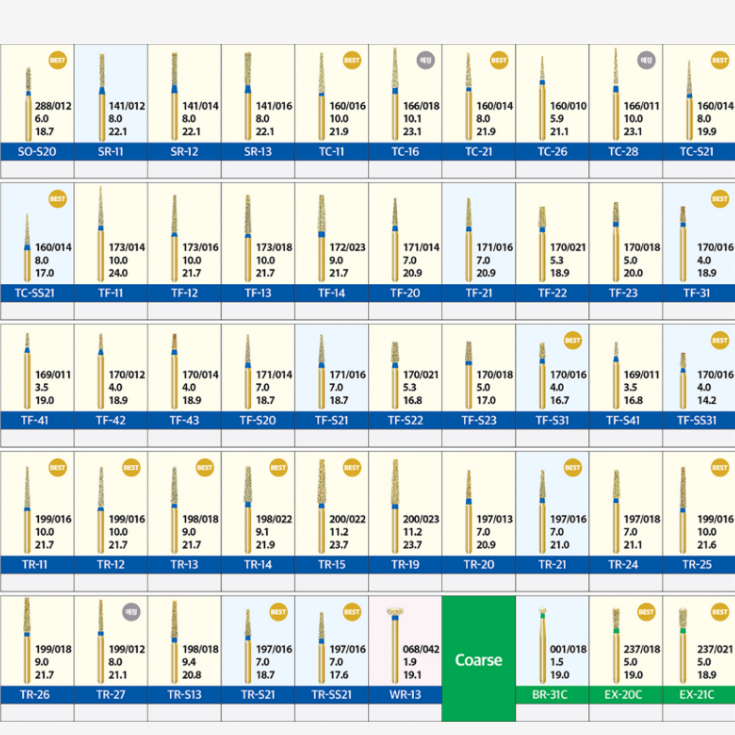Image resolution: width=735 pixels, height=735 pixels.
Task: Click the BEST badge in the TR-12 cell
Action: coord(131,467)
